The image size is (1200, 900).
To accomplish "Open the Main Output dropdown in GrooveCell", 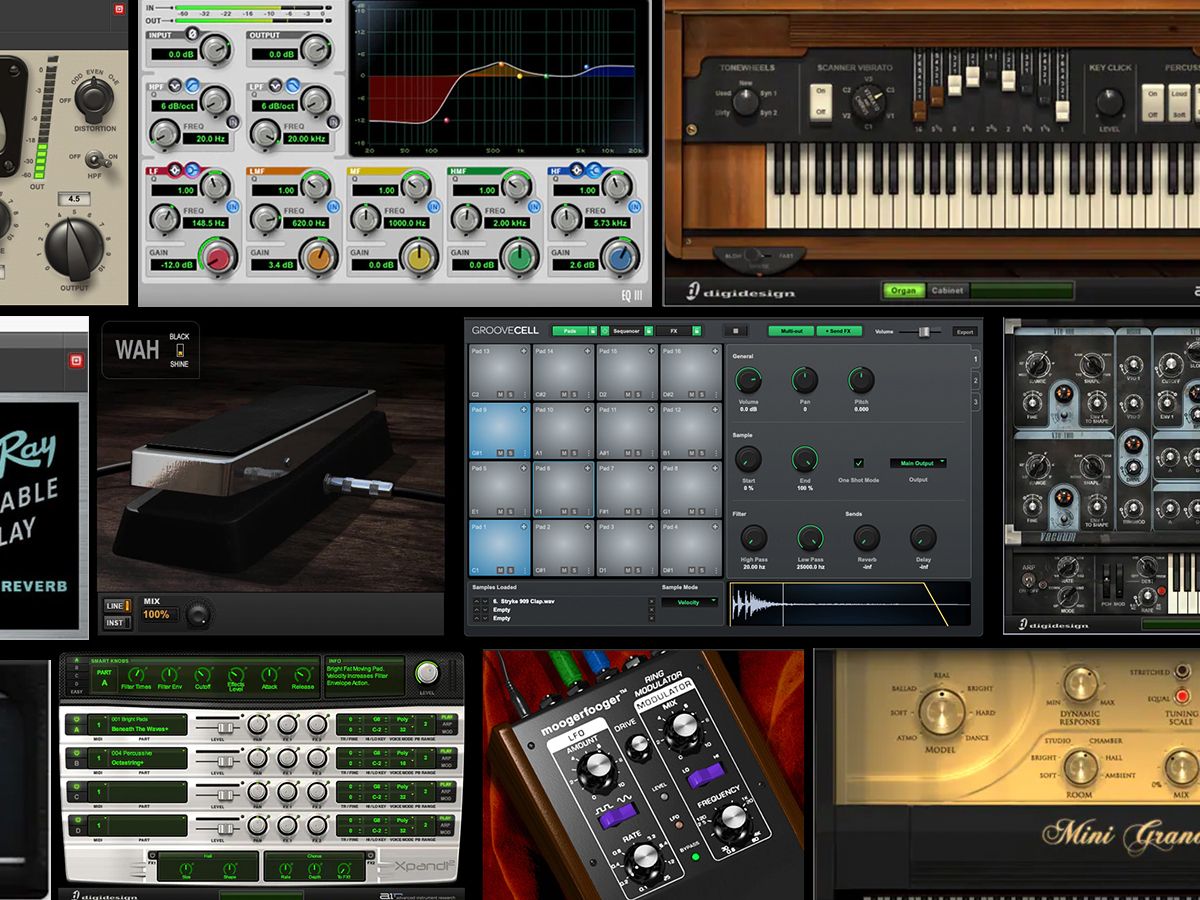I will (x=918, y=463).
